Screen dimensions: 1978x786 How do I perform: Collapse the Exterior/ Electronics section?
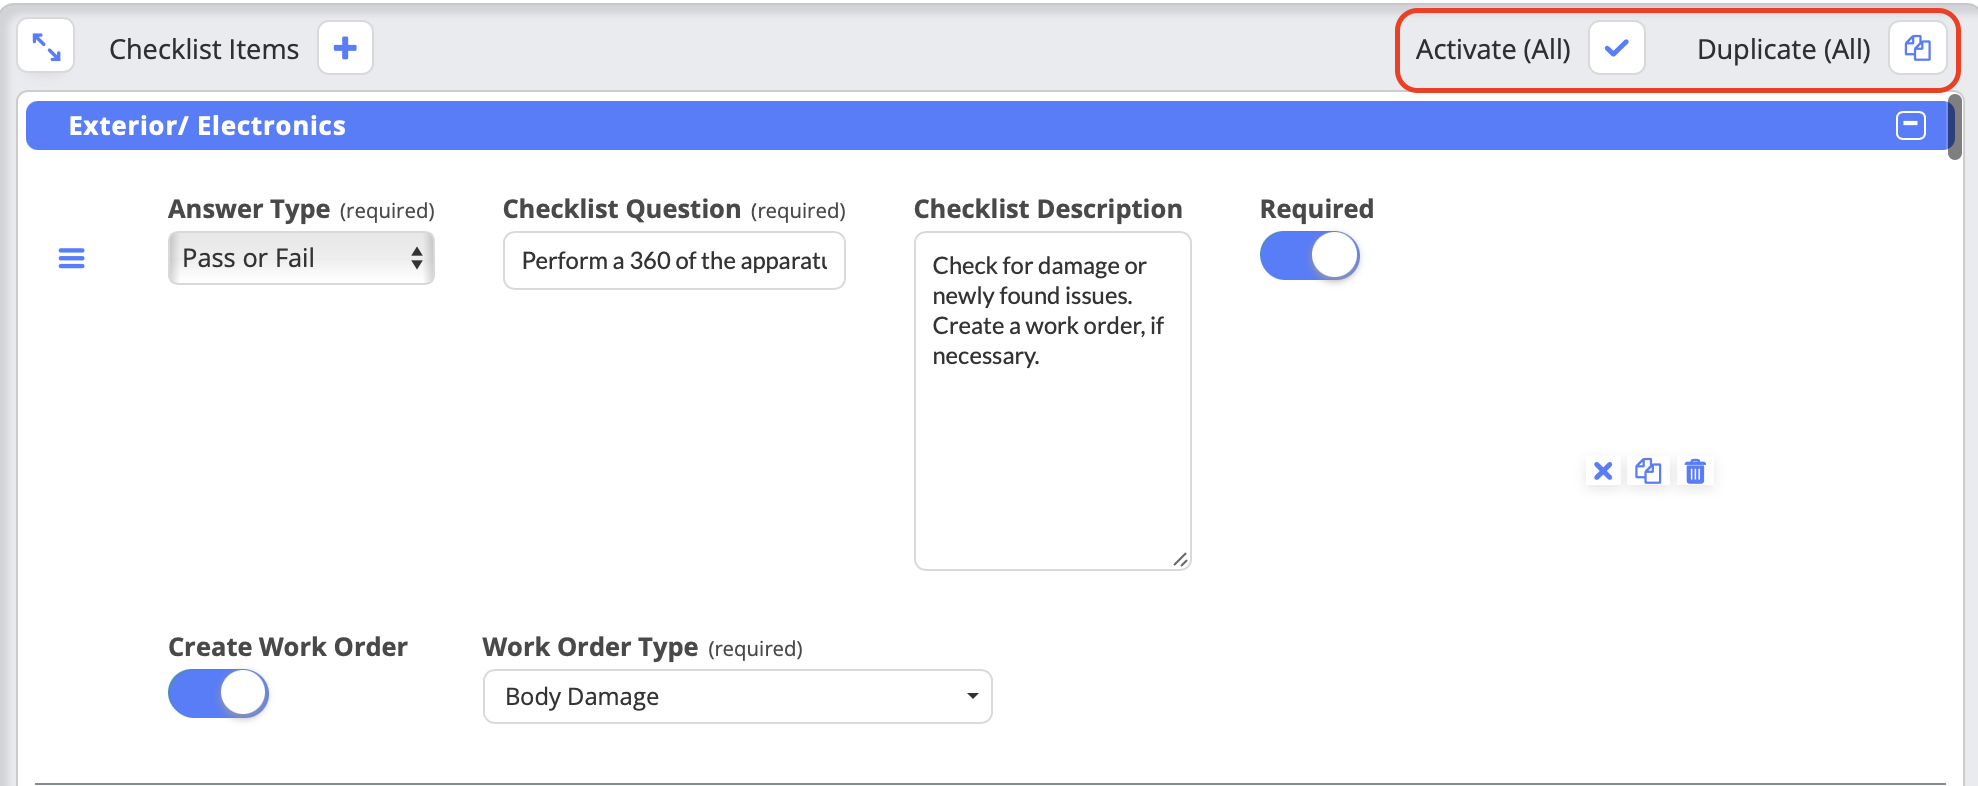1910,126
